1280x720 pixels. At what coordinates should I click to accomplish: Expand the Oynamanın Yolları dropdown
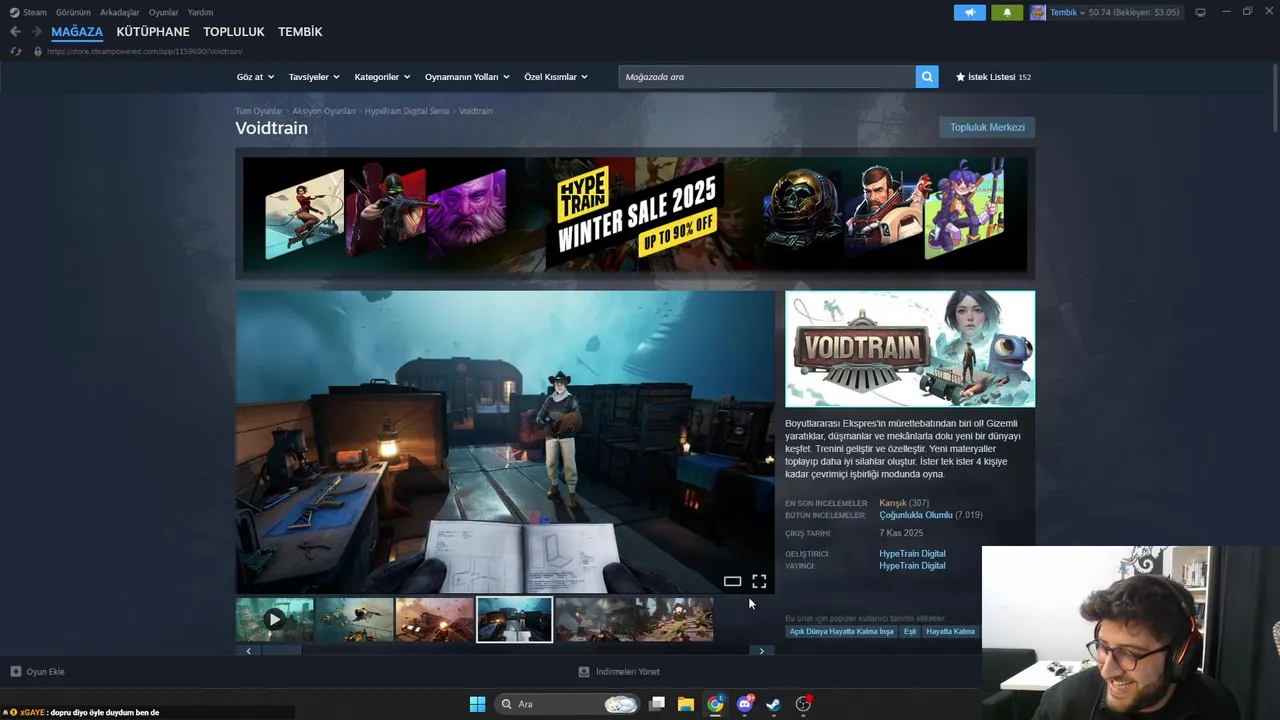(467, 77)
